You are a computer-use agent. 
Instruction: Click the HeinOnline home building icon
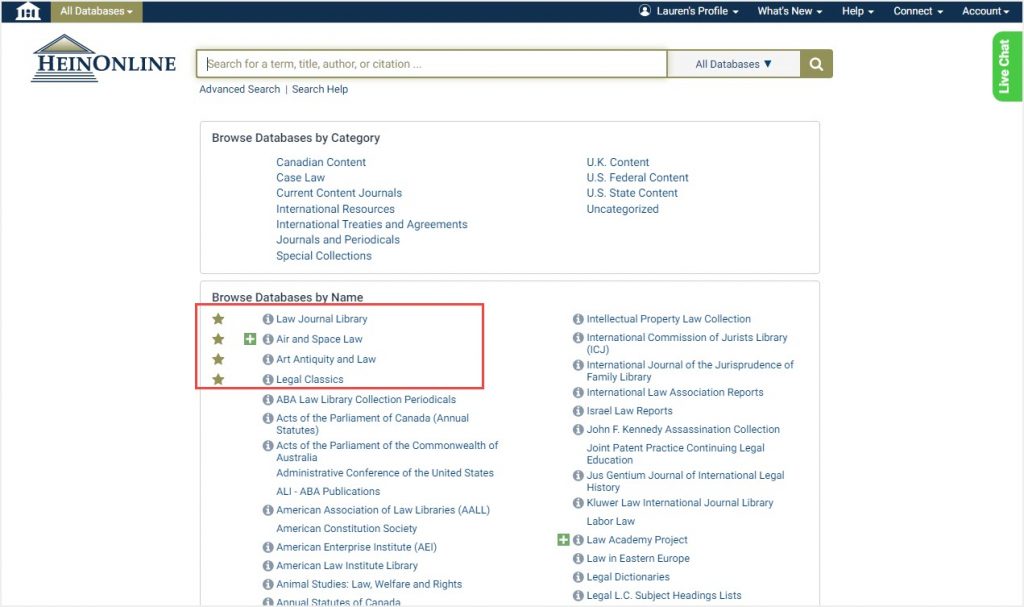click(x=27, y=11)
